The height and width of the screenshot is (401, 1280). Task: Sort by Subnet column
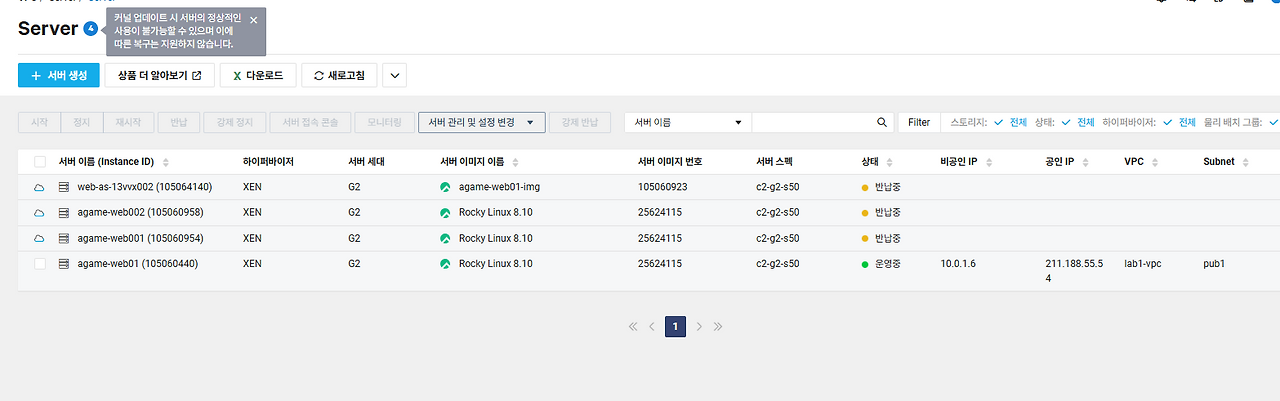[x=1245, y=162]
